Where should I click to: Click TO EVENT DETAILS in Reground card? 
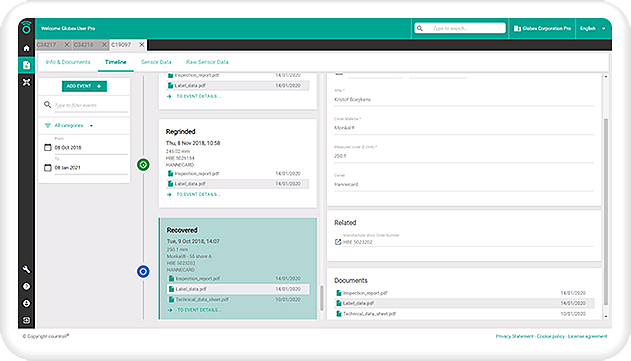pos(198,194)
